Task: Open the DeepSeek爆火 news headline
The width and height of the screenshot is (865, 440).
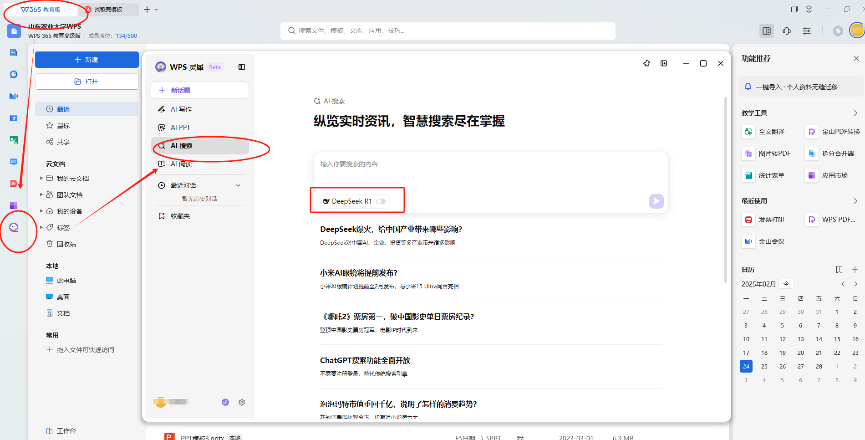Action: (x=390, y=229)
